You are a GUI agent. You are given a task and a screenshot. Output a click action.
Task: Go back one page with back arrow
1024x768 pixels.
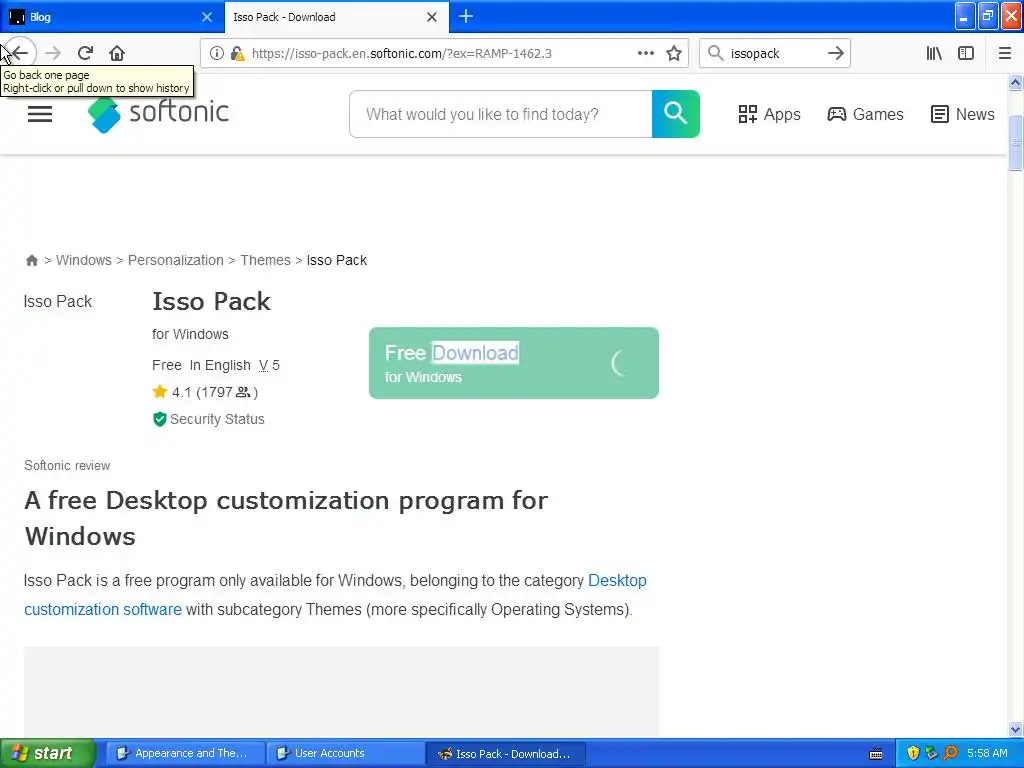(20, 53)
